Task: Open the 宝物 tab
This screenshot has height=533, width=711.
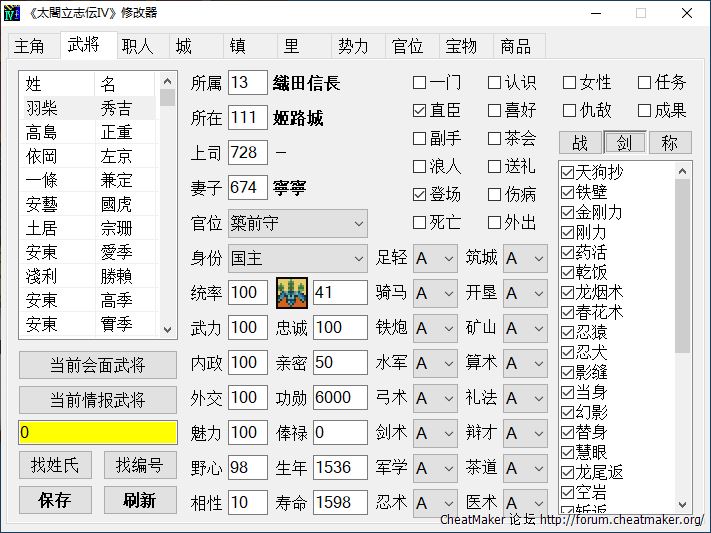Action: click(461, 46)
